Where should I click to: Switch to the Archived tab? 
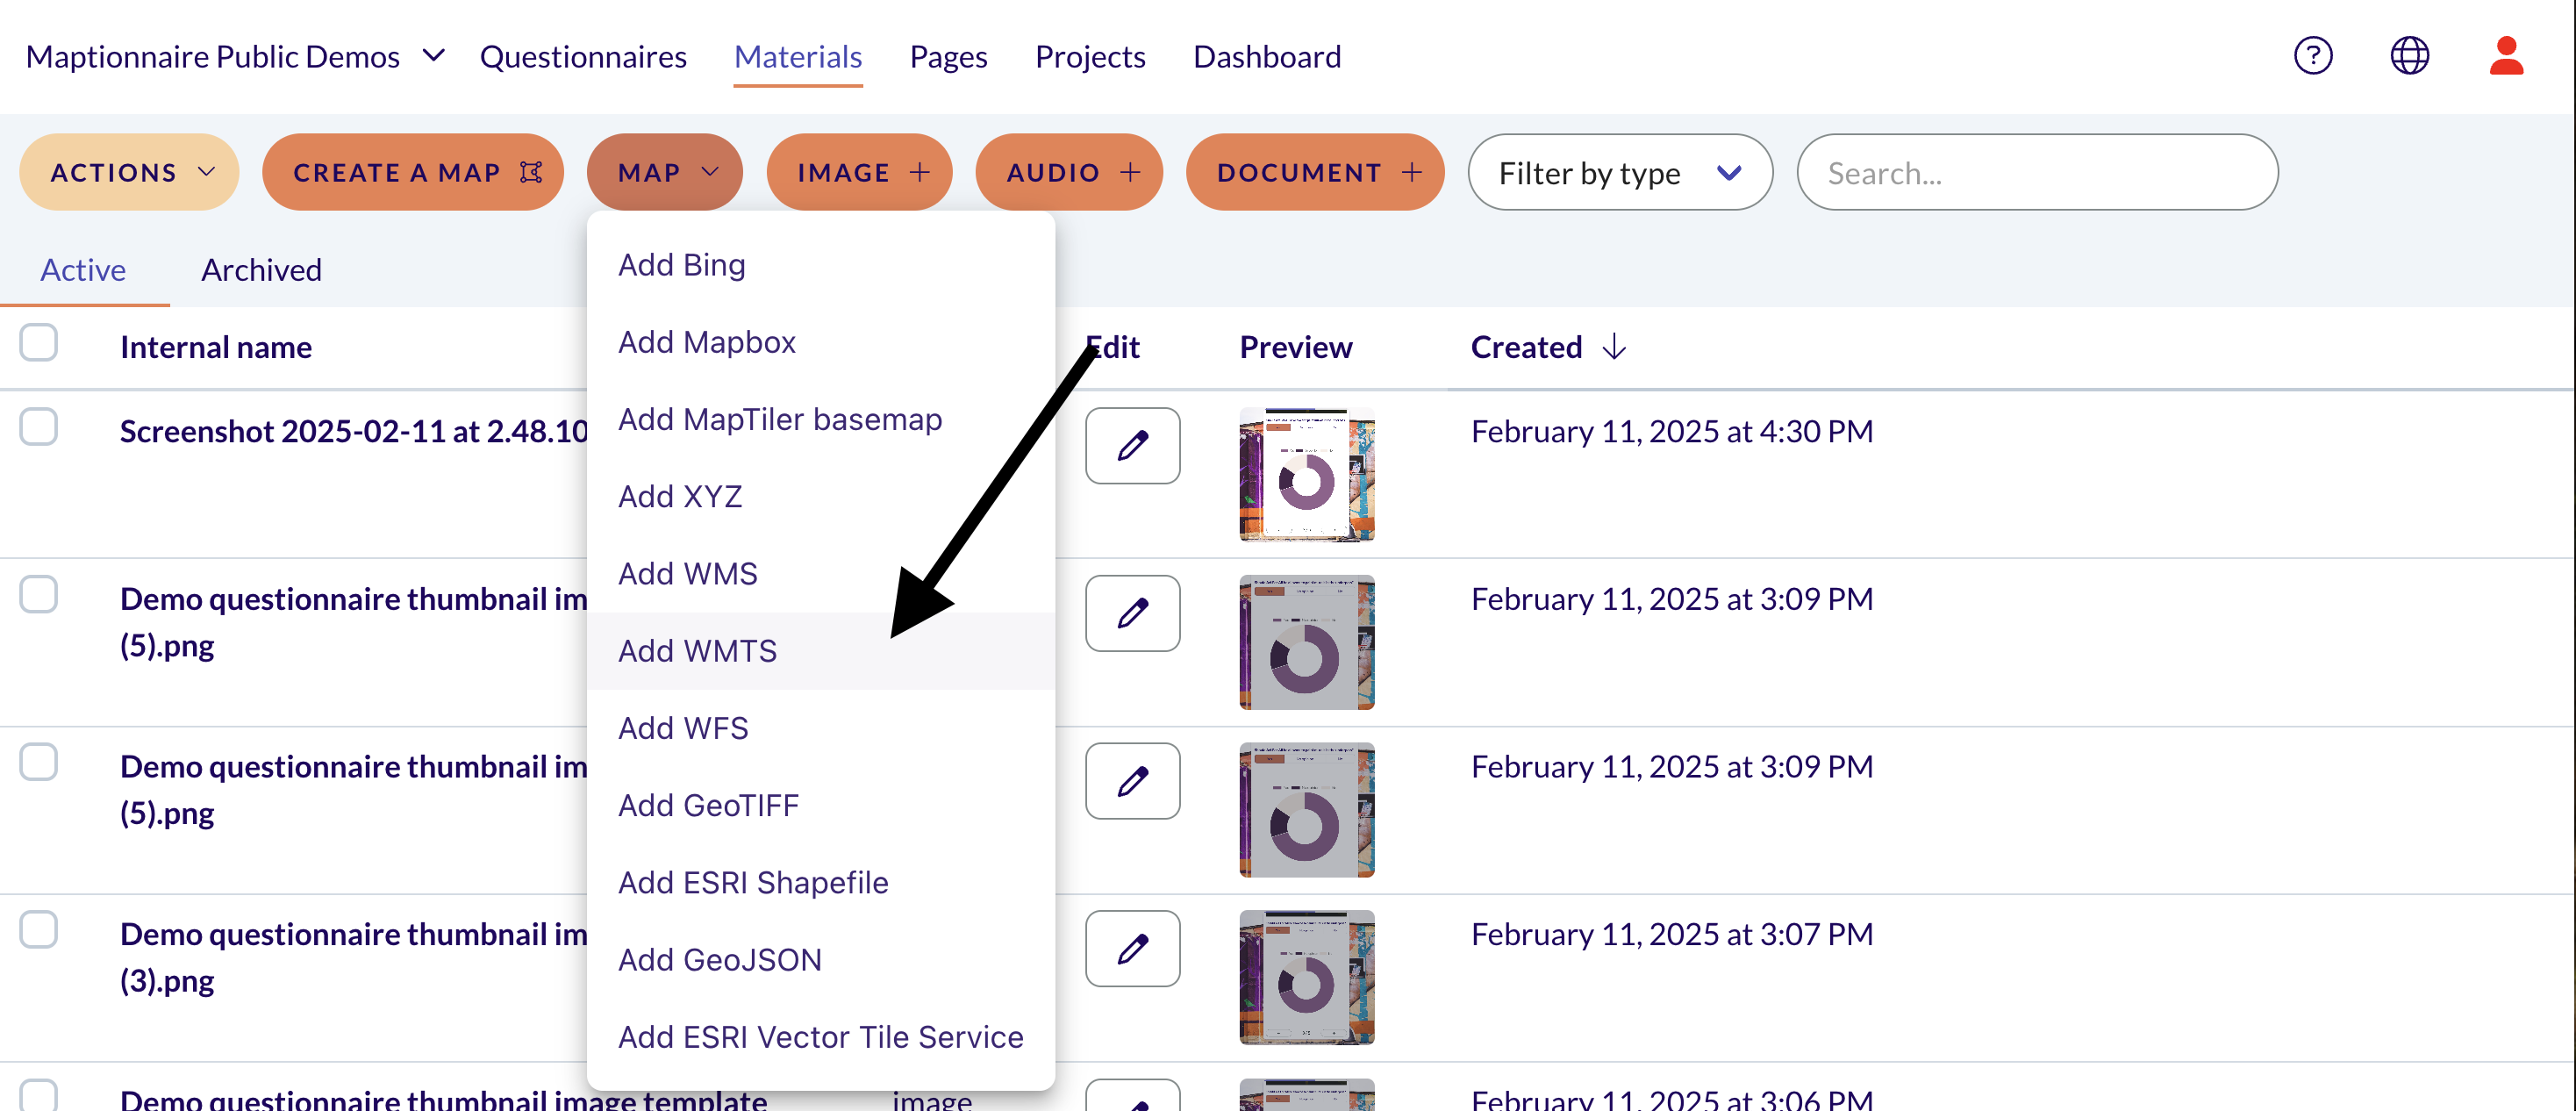pos(261,270)
